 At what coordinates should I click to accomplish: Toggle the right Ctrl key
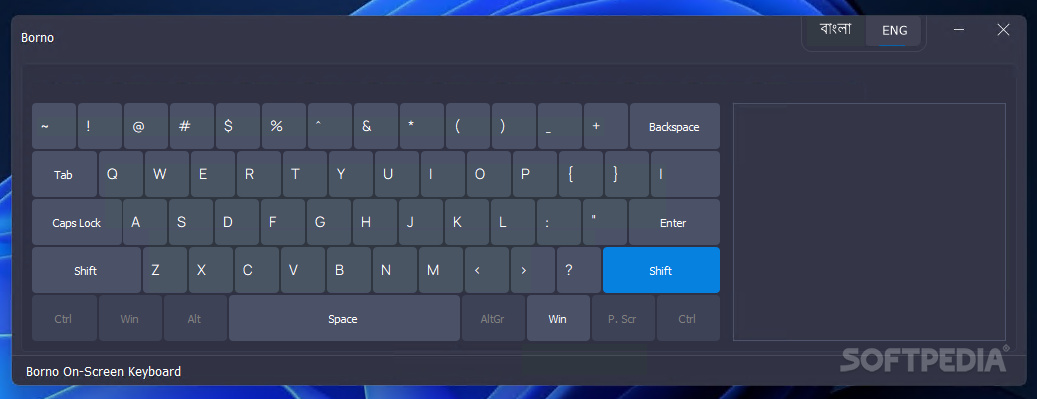(688, 318)
